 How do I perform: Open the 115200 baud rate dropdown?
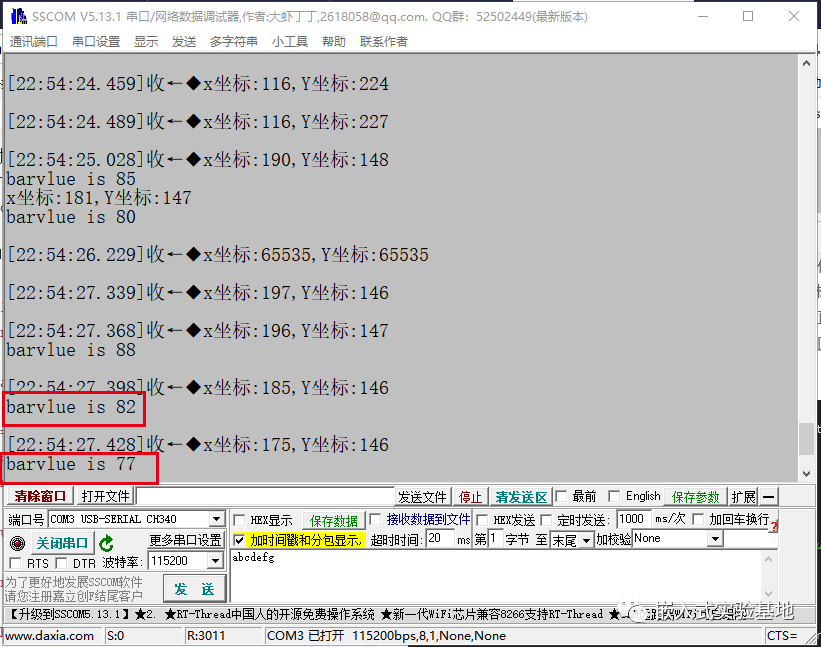[215, 561]
